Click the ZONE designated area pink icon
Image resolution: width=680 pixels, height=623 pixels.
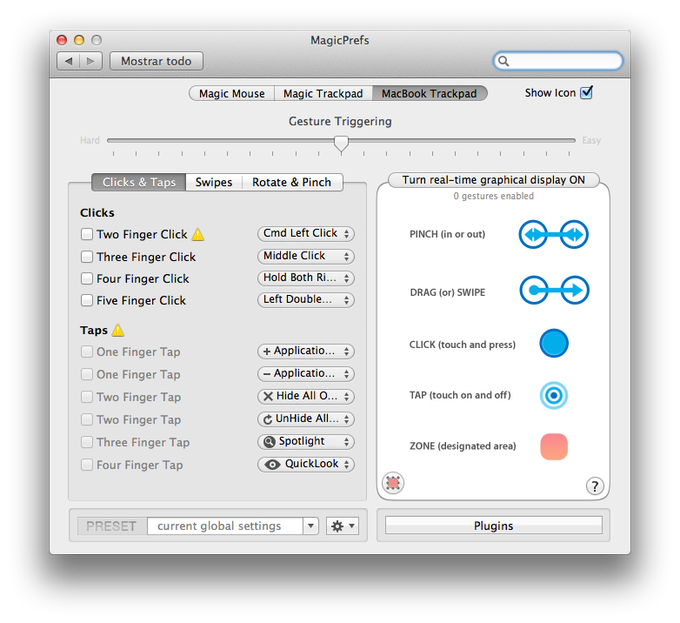pos(554,447)
